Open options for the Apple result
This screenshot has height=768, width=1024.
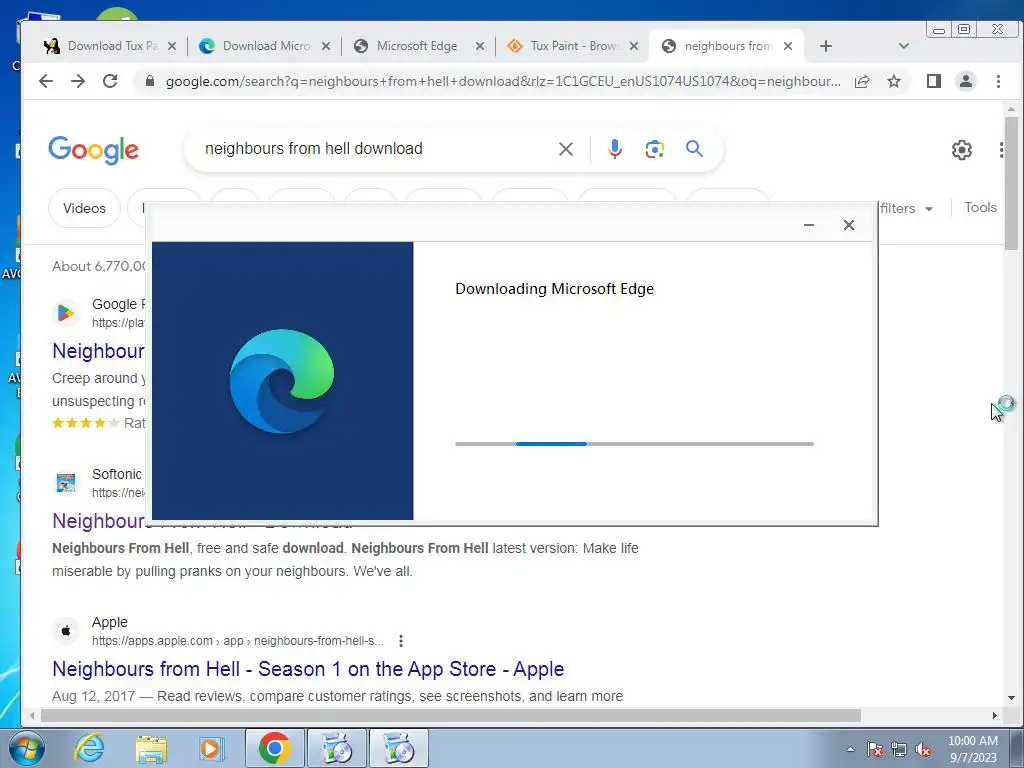coord(400,641)
